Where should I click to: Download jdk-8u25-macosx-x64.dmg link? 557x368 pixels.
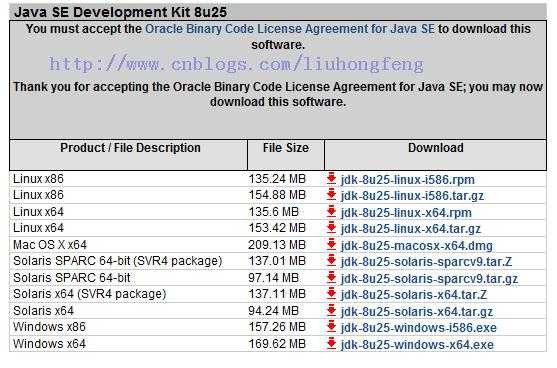[x=417, y=246]
